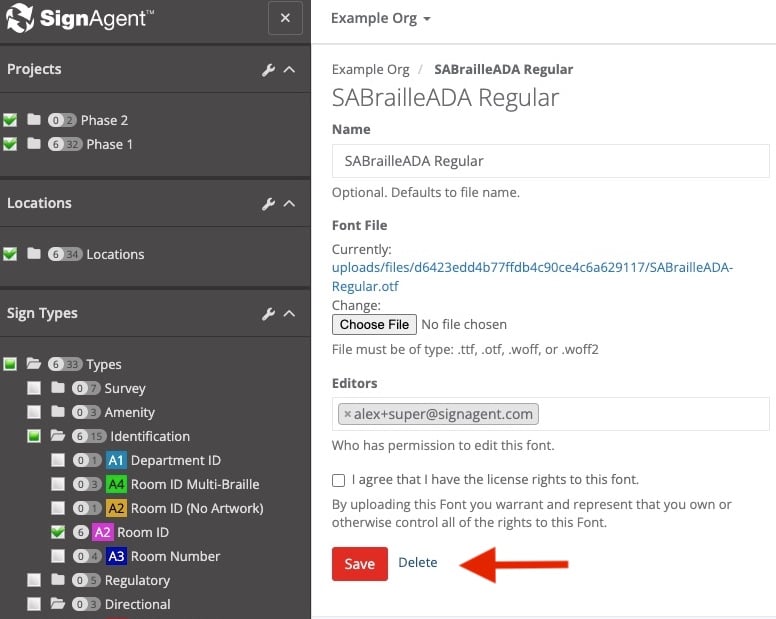Close the sidebar with the X button
776x619 pixels.
coord(285,18)
